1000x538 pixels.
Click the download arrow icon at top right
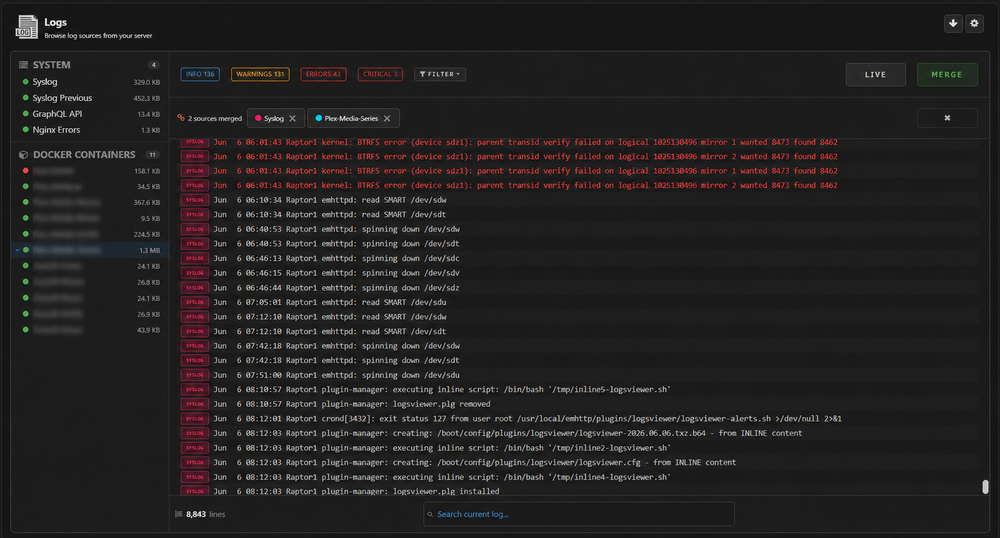[x=953, y=24]
